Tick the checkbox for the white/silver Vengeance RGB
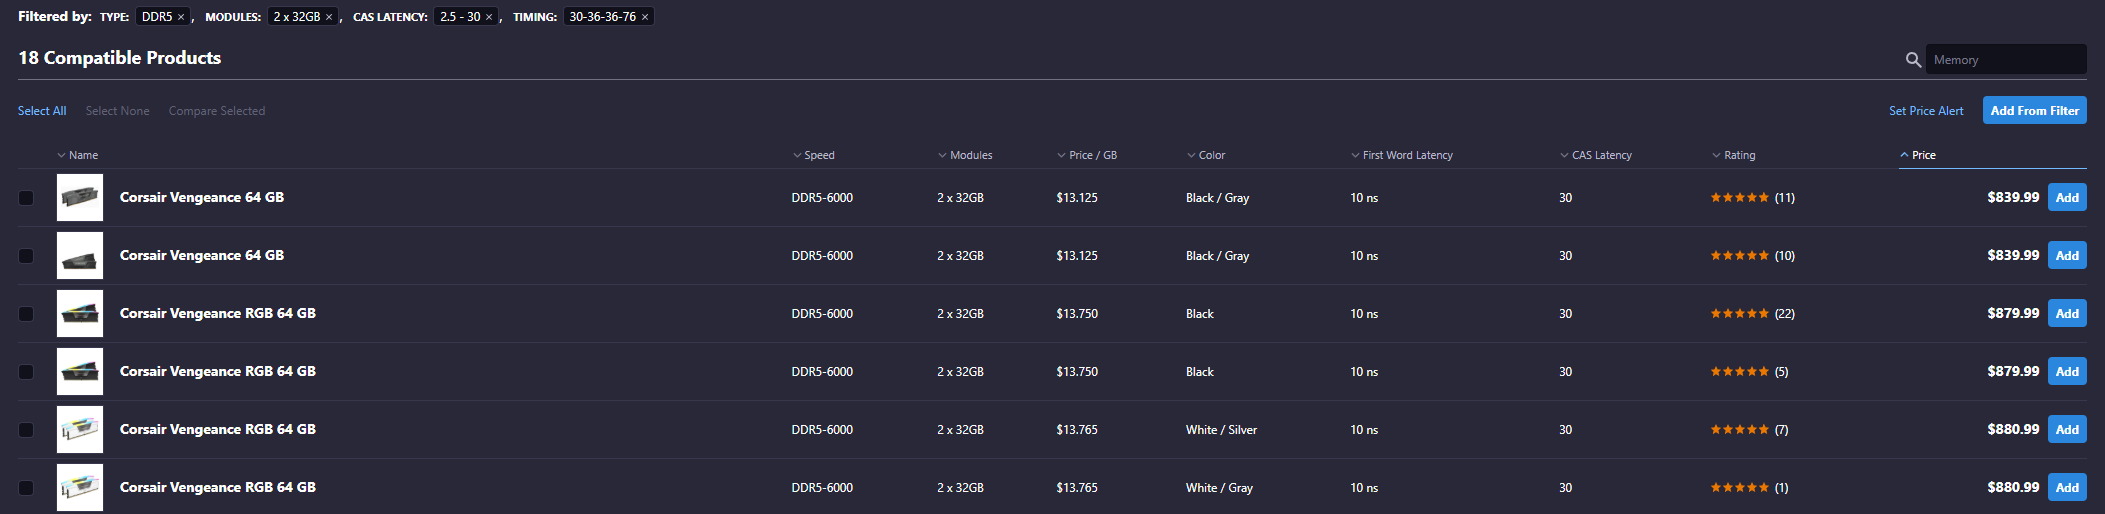This screenshot has width=2105, height=514. pos(26,430)
